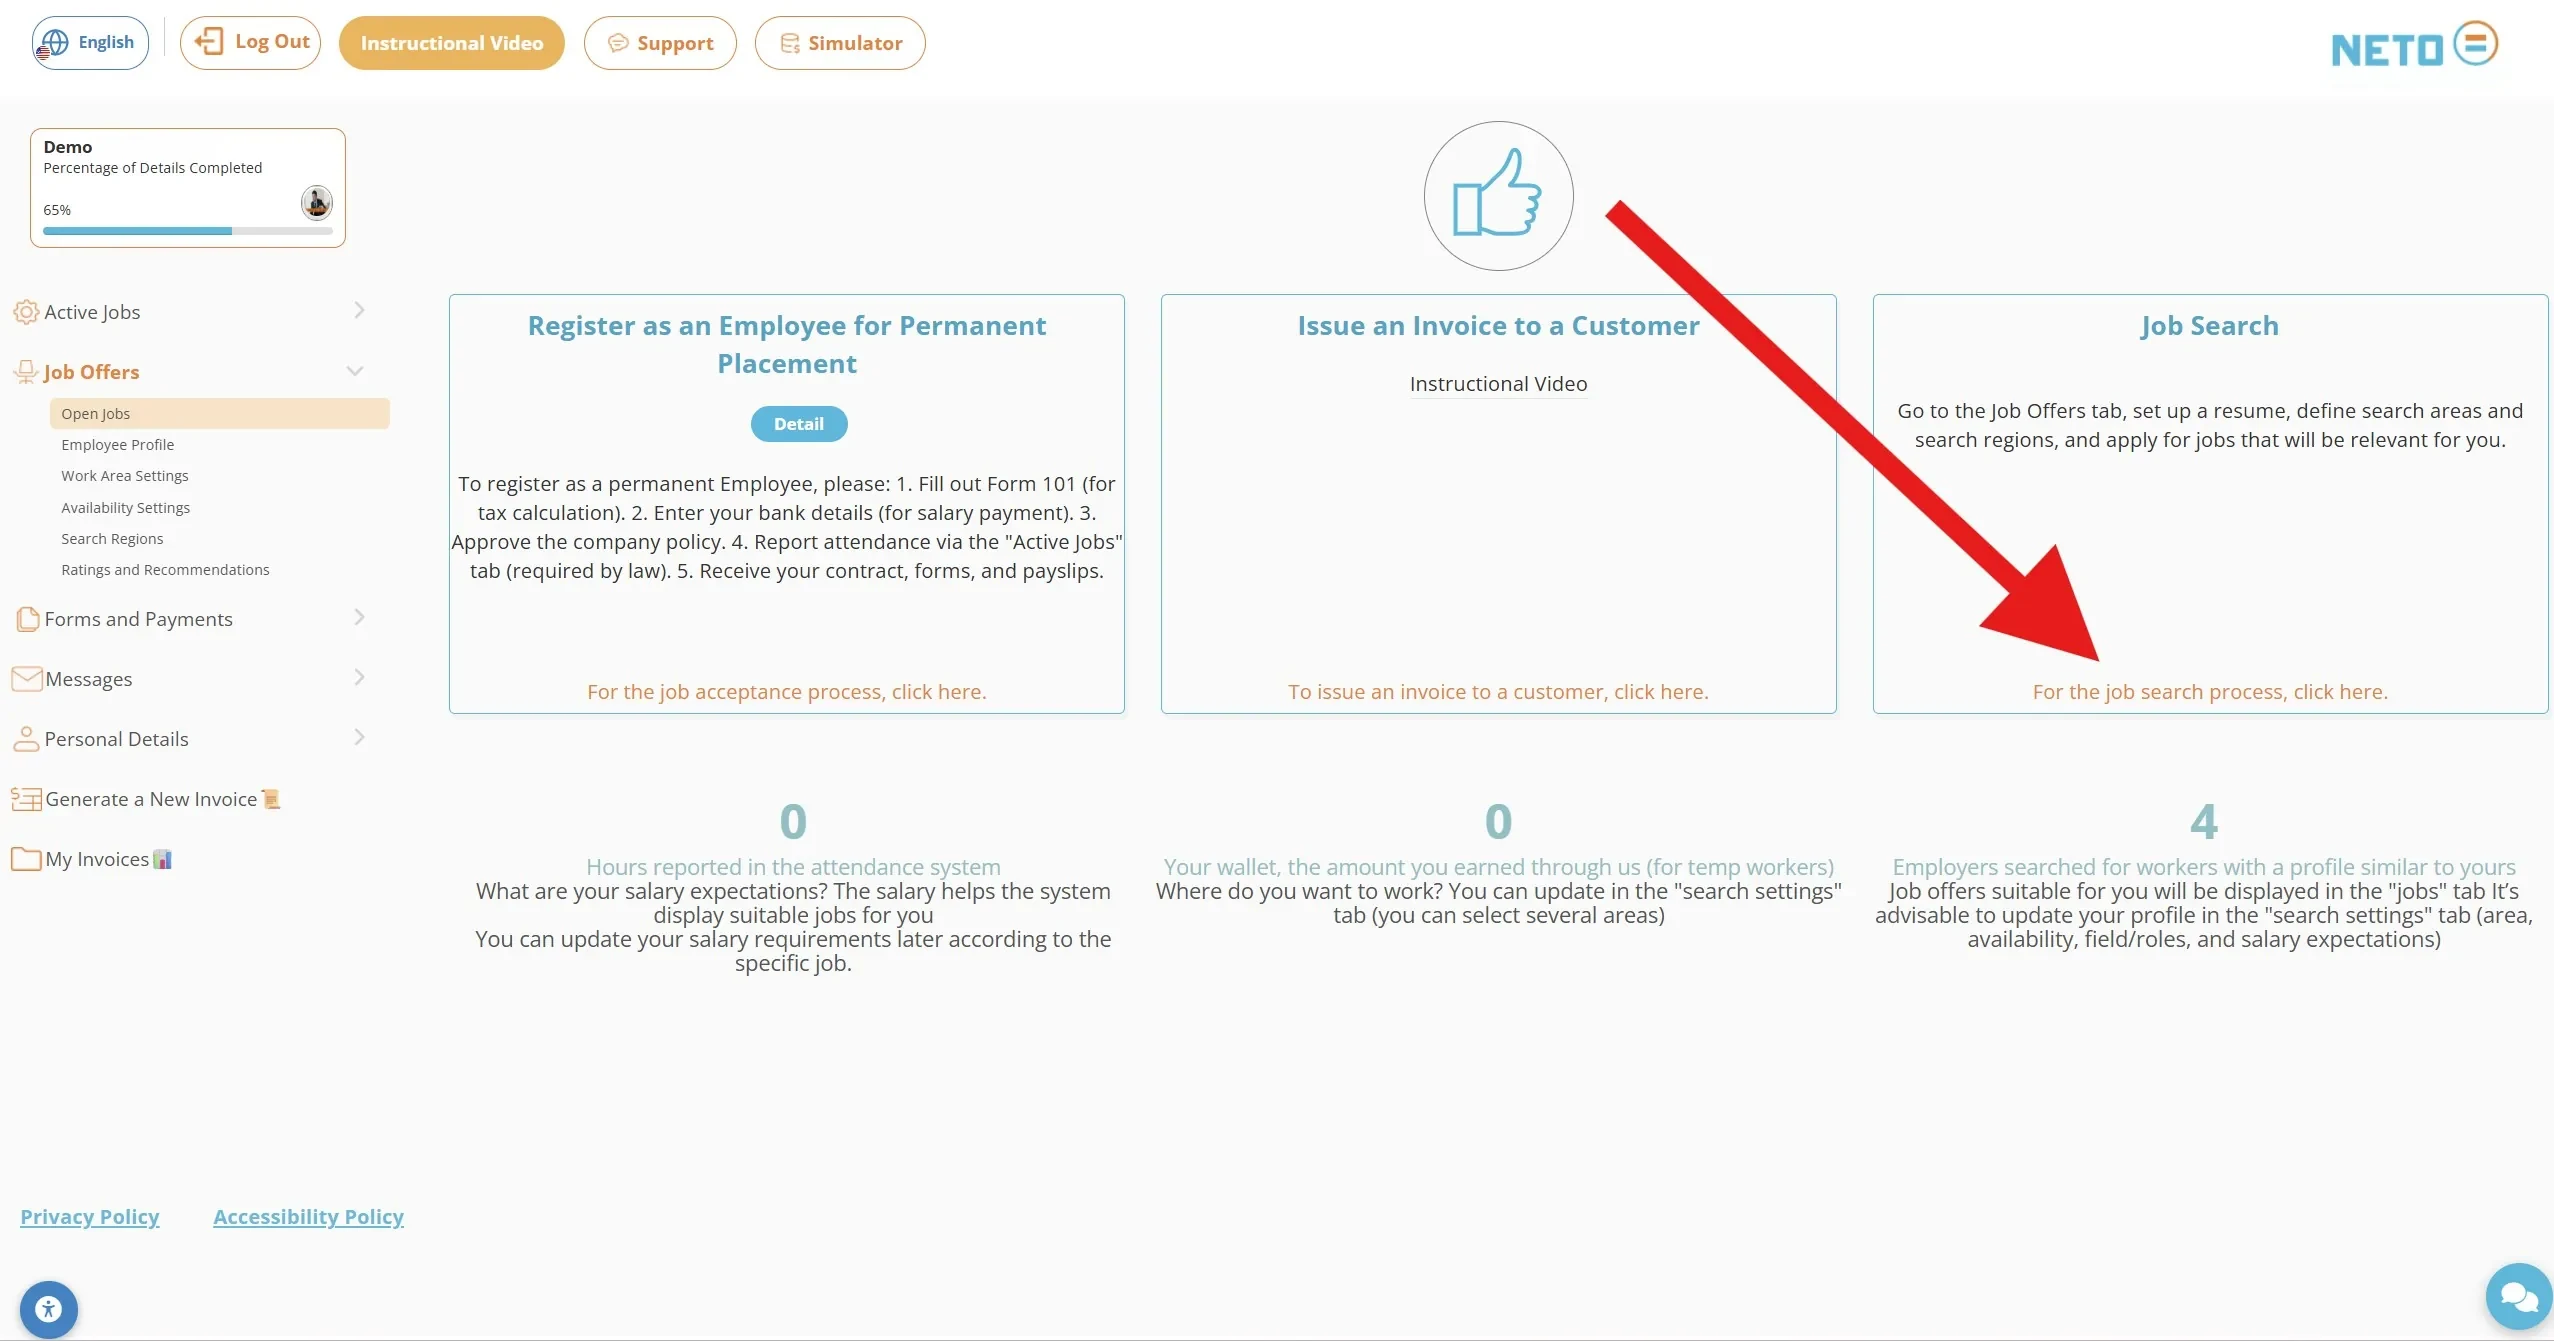Click the Personal Details person icon

coord(26,739)
